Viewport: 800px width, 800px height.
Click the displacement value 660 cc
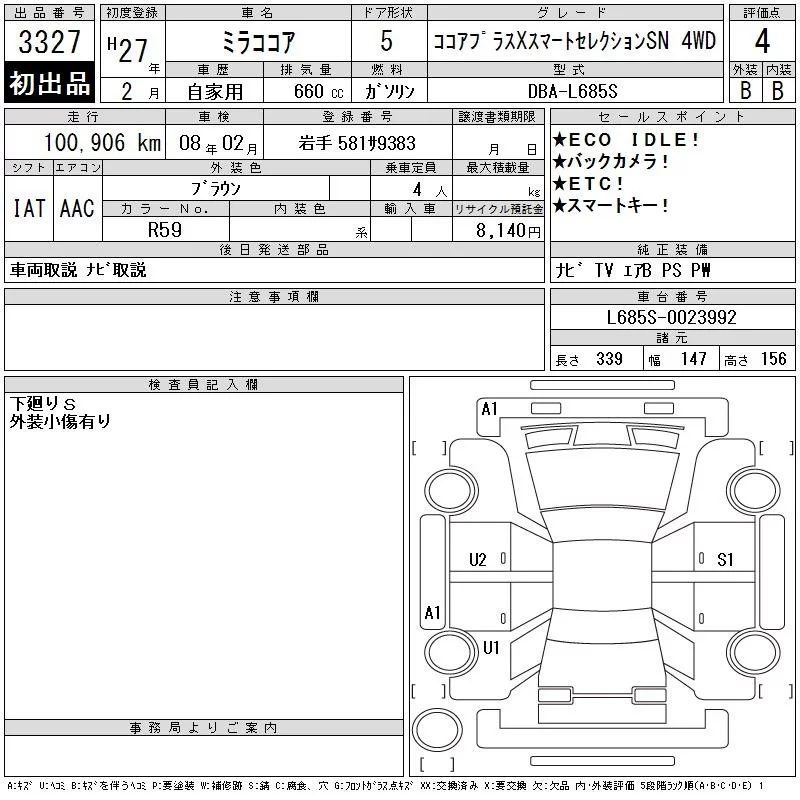tap(318, 91)
